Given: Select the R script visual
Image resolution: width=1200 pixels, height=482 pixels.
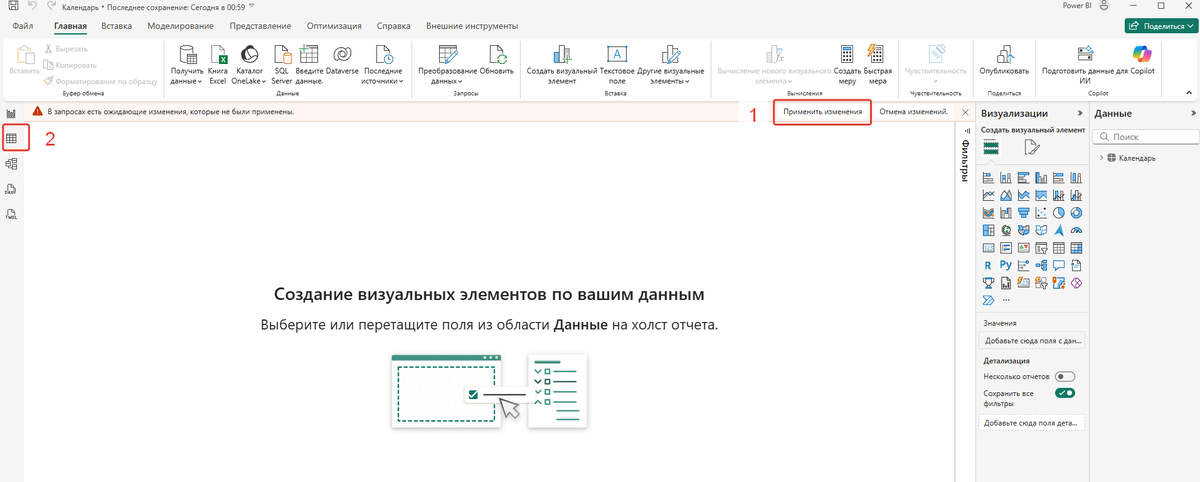Looking at the screenshot, I should click(x=989, y=265).
